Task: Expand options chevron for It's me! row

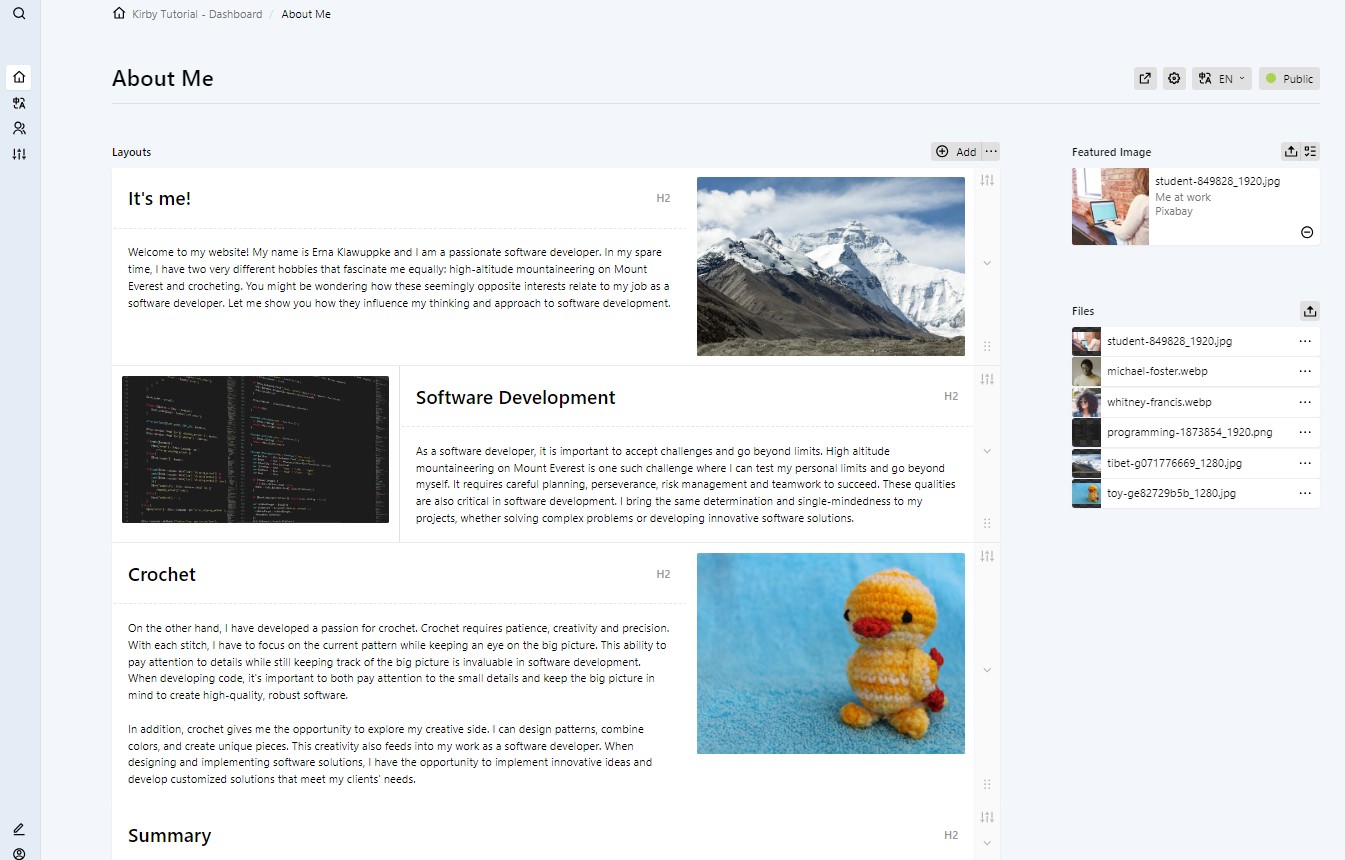Action: click(987, 263)
